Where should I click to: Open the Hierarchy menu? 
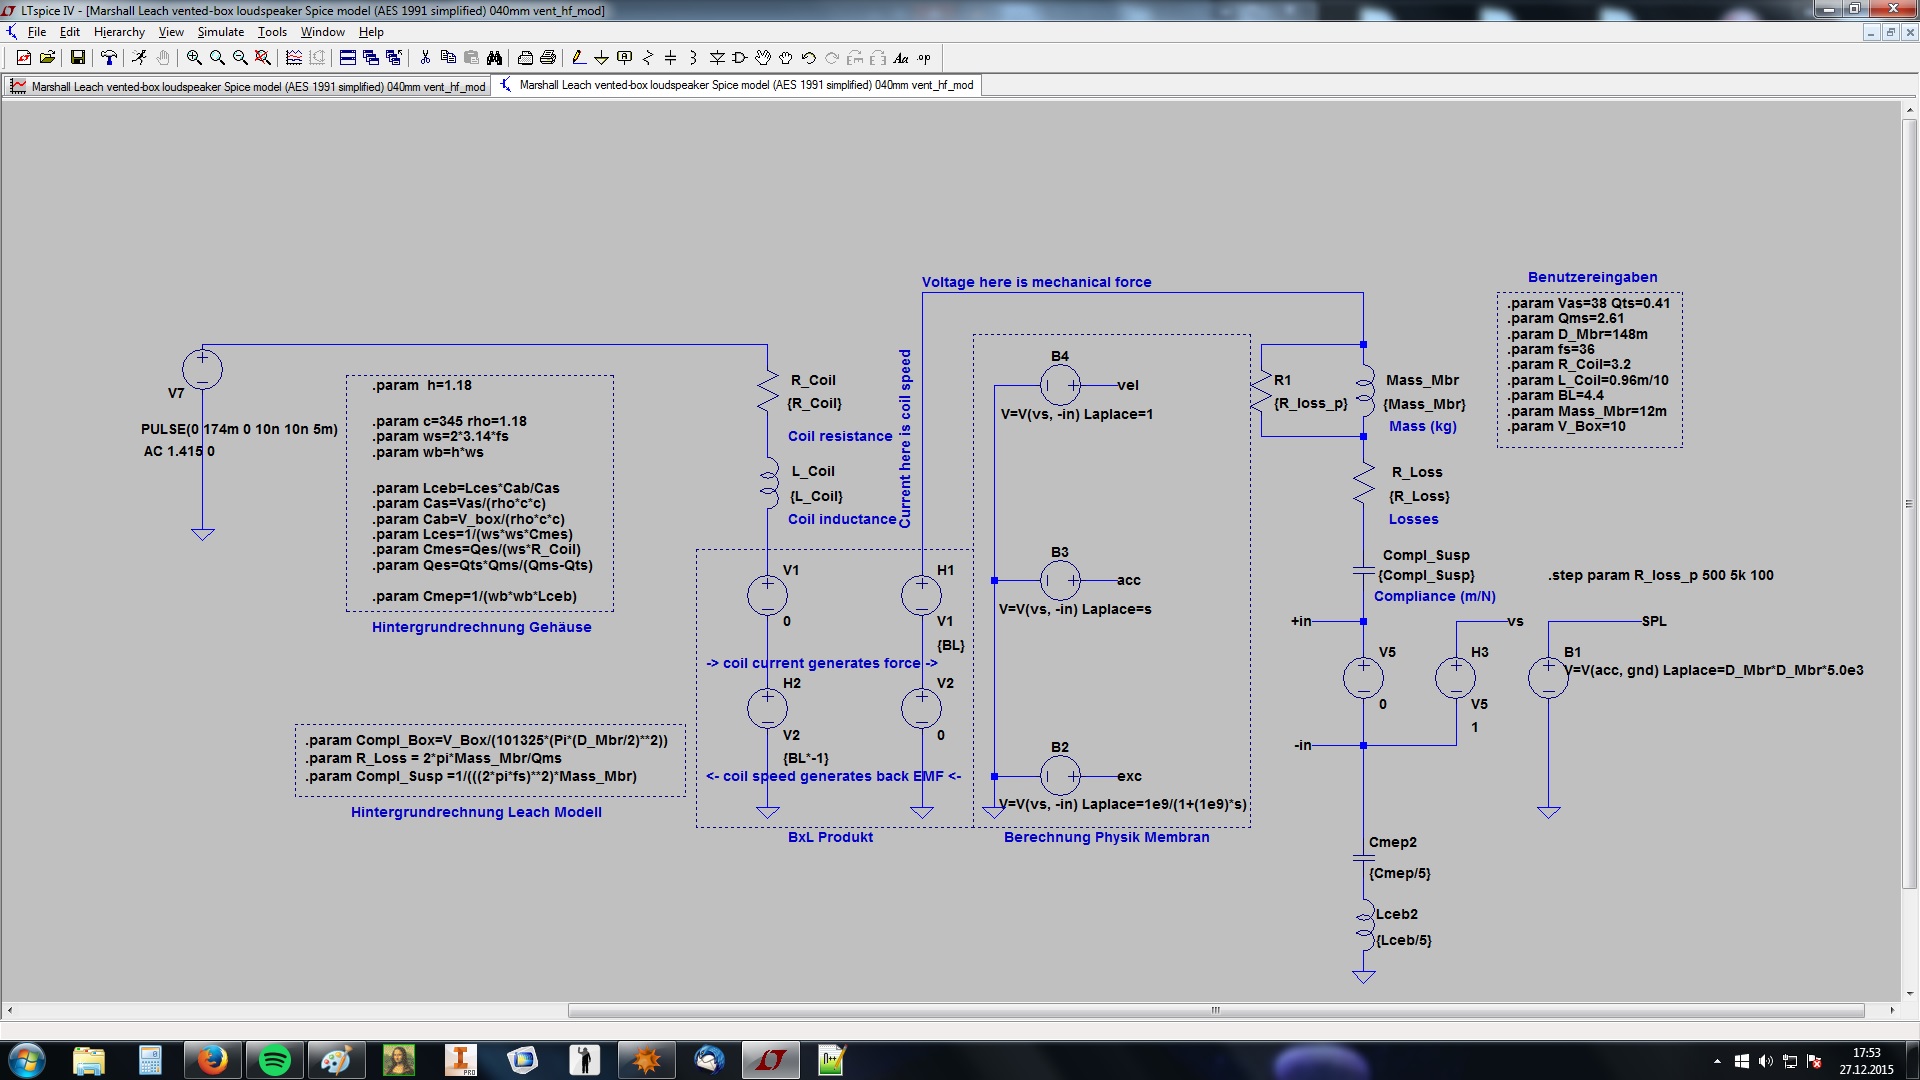click(119, 32)
